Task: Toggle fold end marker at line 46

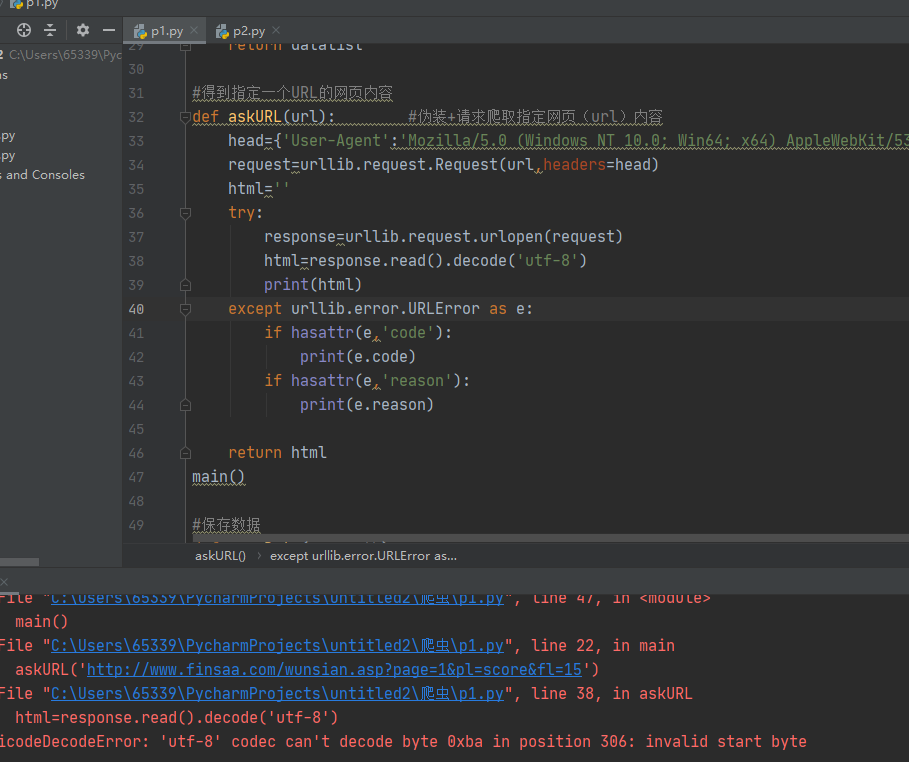Action: pyautogui.click(x=184, y=453)
